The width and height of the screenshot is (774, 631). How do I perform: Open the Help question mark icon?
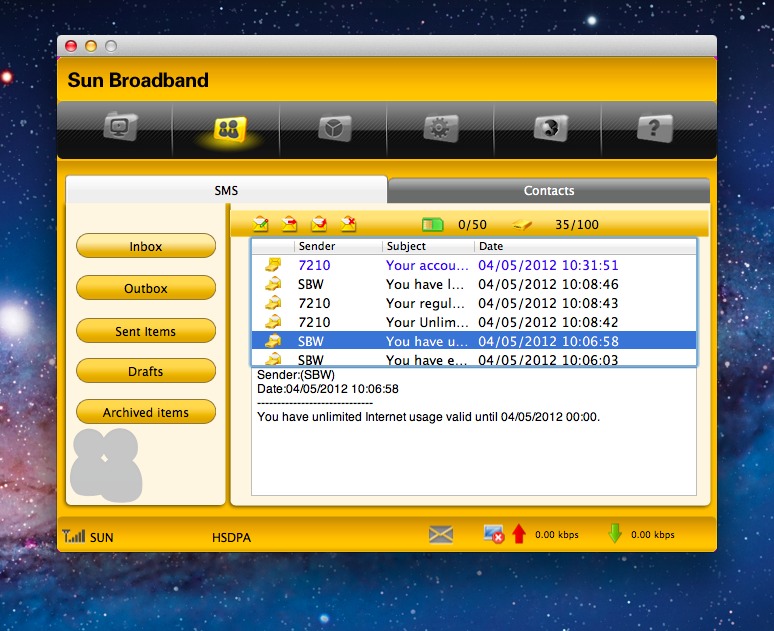655,128
